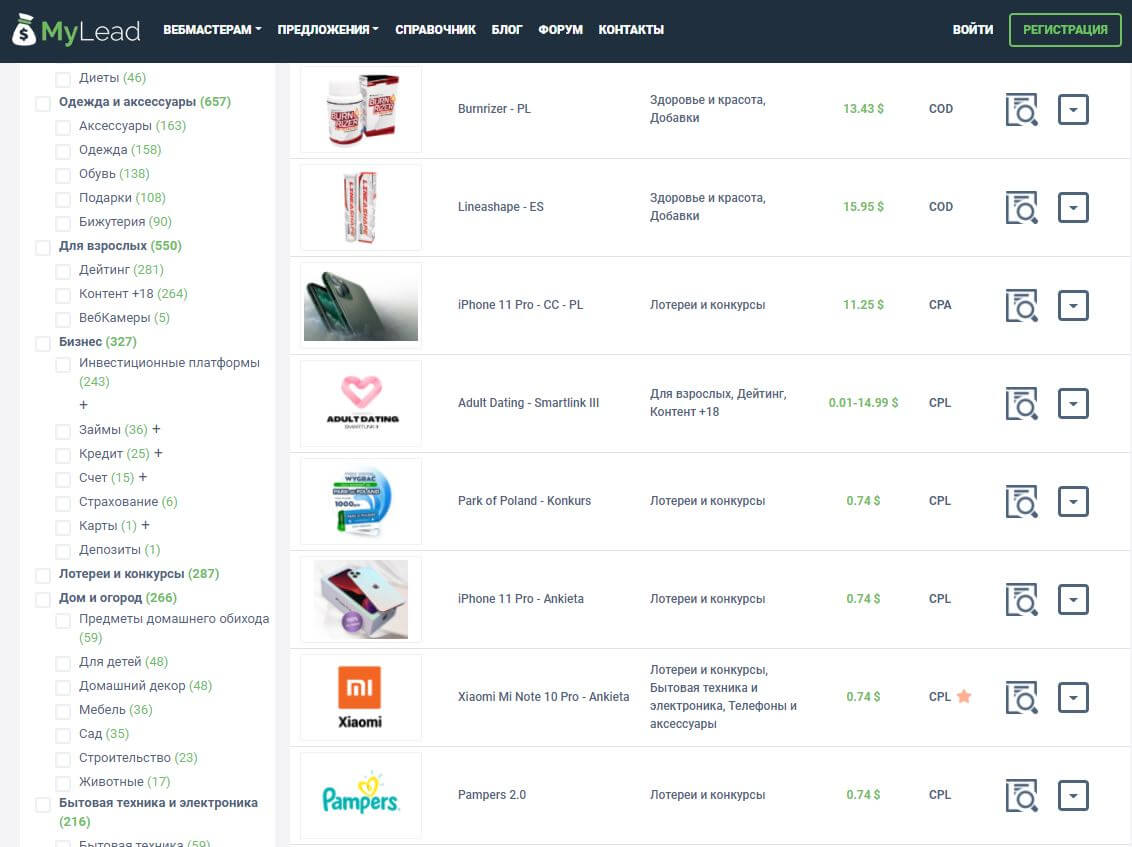This screenshot has height=847, width=1132.
Task: Open preview icon for Burnrizer - PL
Action: click(x=1022, y=110)
